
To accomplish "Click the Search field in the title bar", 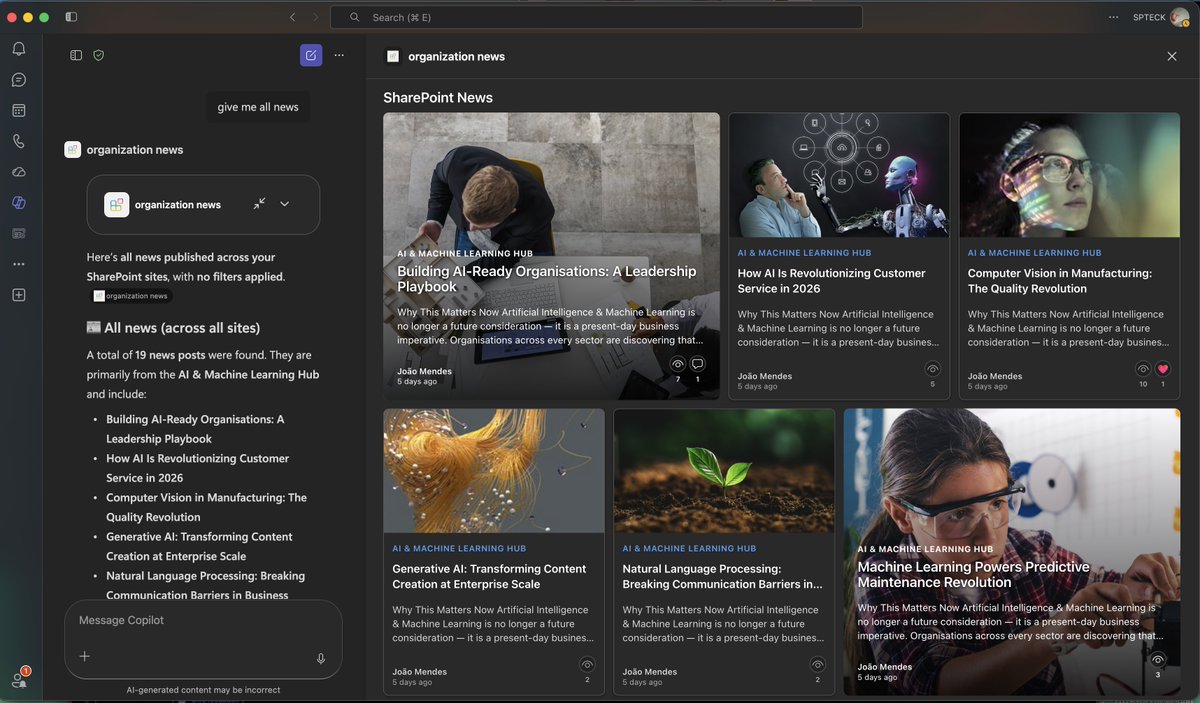I will pyautogui.click(x=596, y=17).
